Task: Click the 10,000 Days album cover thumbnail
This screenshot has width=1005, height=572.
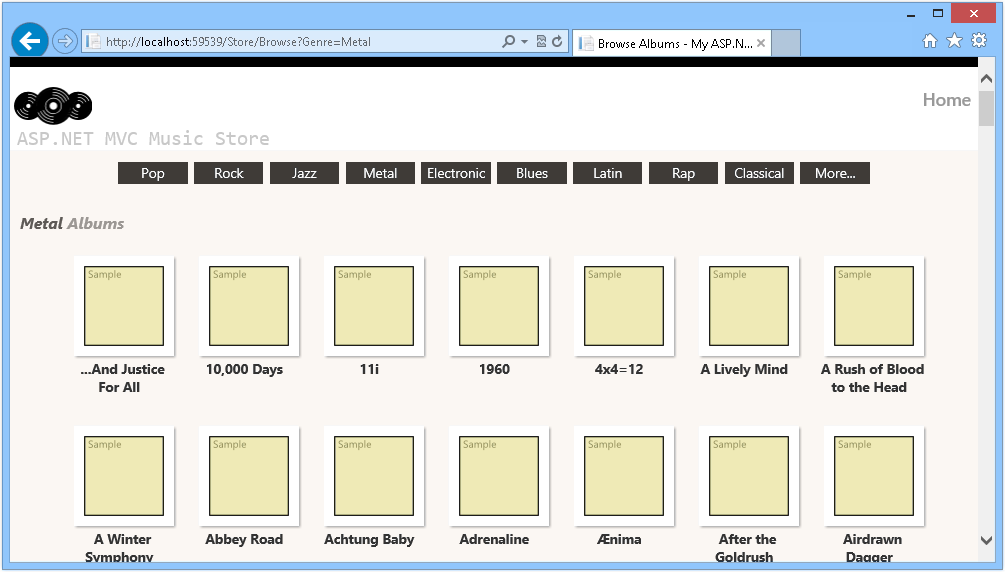Action: 248,306
